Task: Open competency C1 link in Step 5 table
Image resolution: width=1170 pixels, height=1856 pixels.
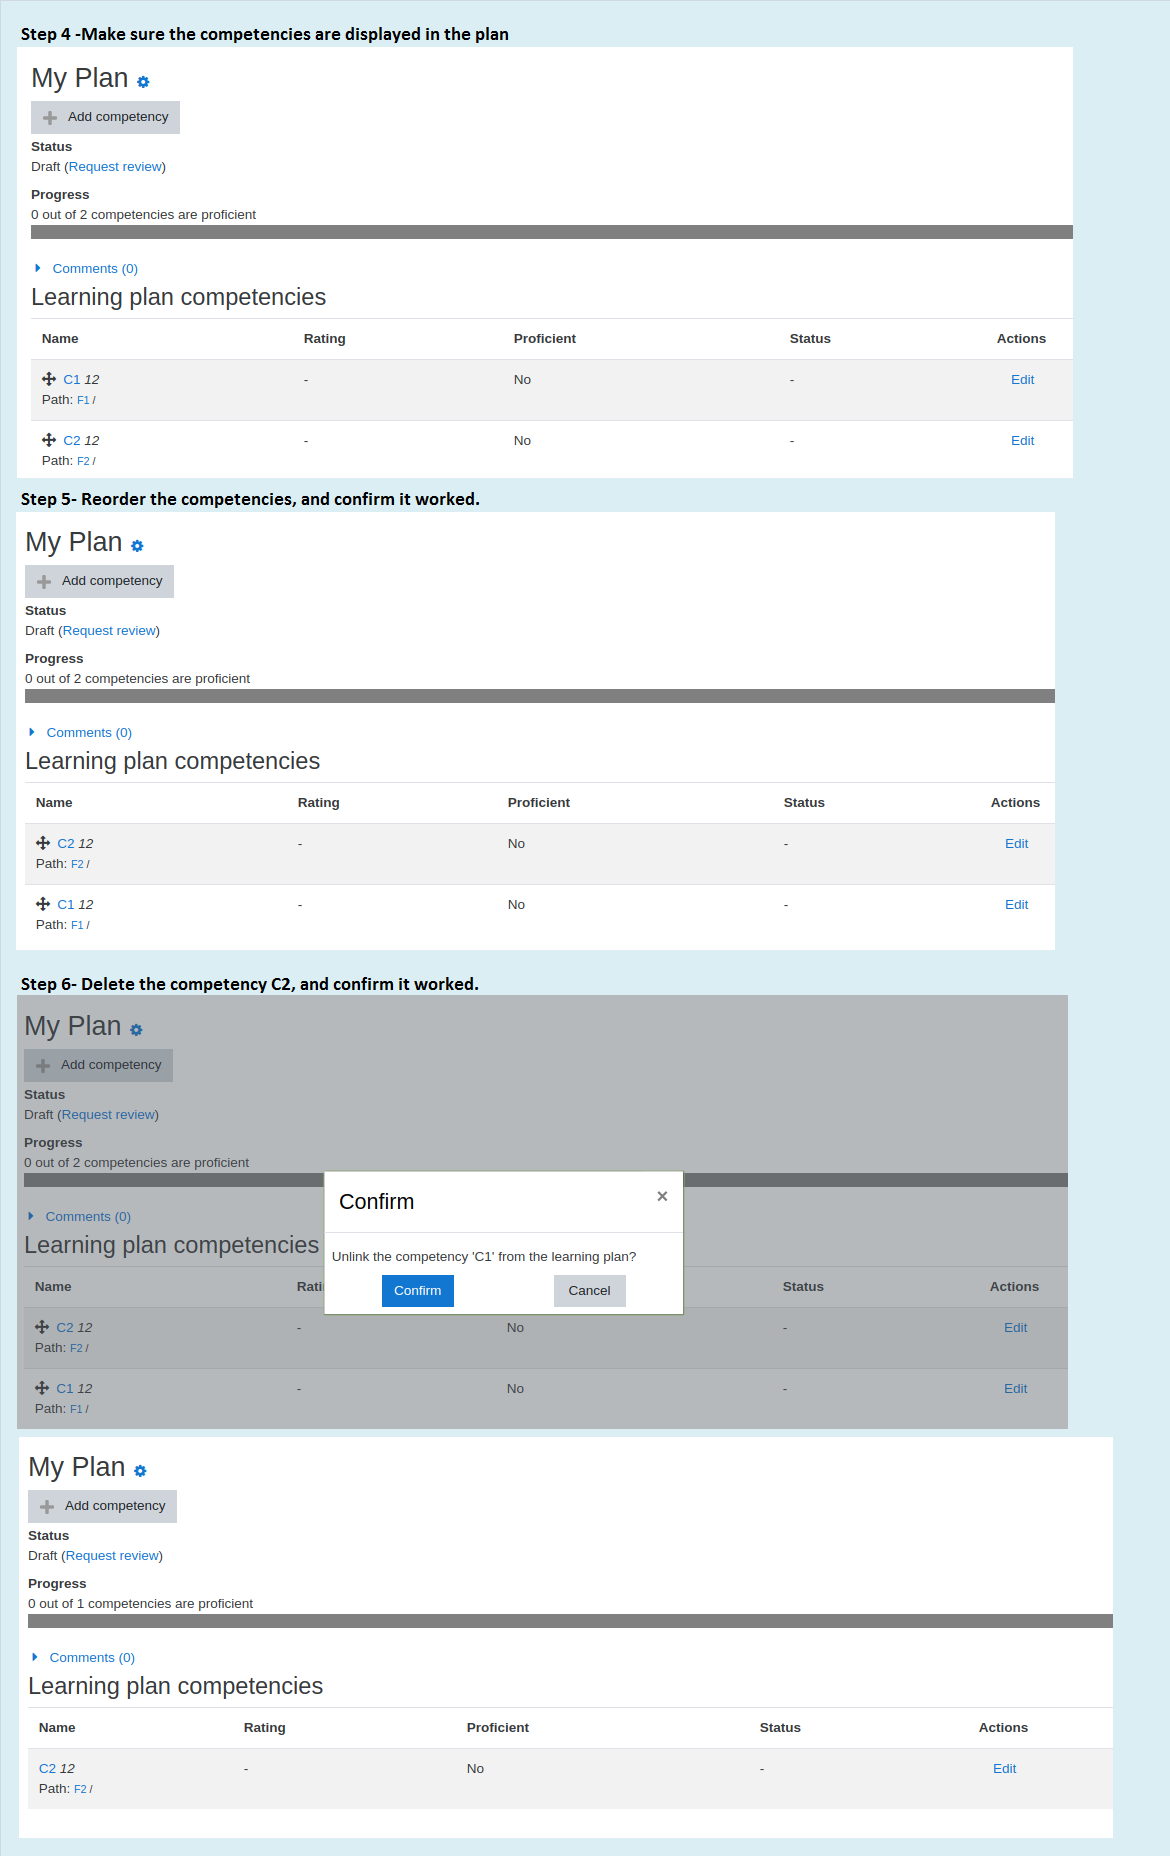Action: 66,905
